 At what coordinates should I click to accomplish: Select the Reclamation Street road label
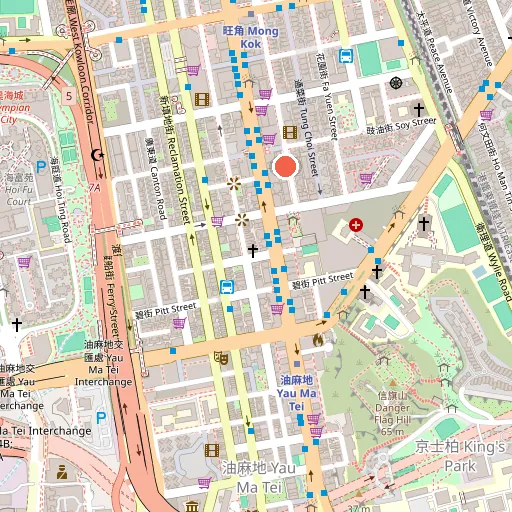pos(176,160)
